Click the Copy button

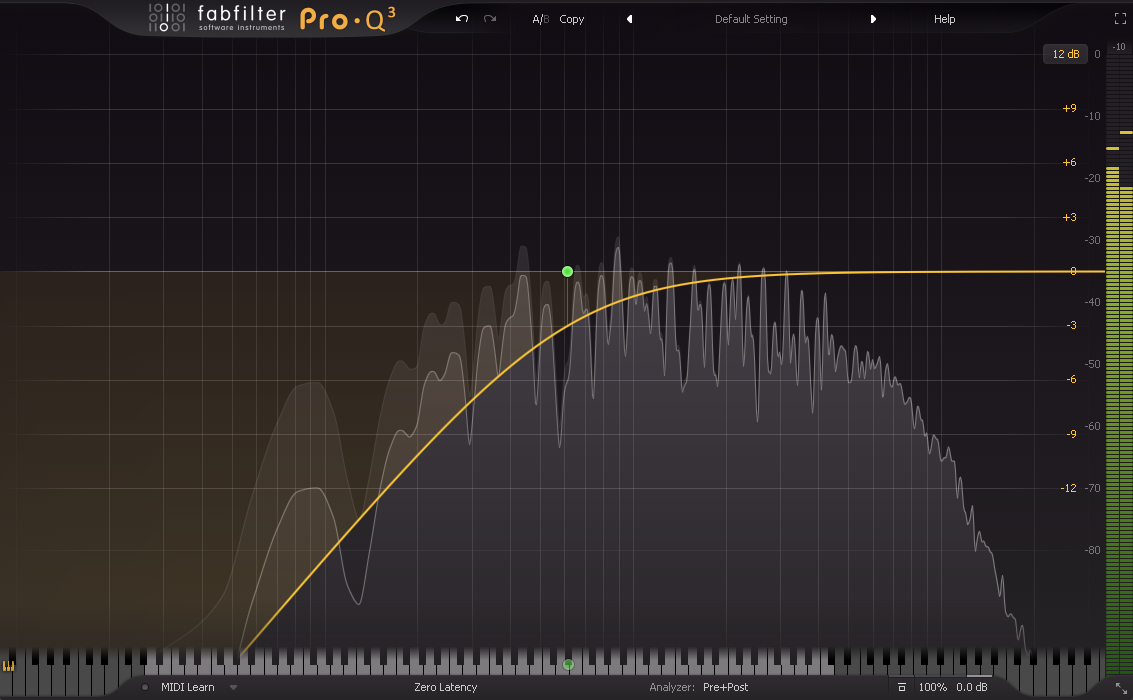572,20
